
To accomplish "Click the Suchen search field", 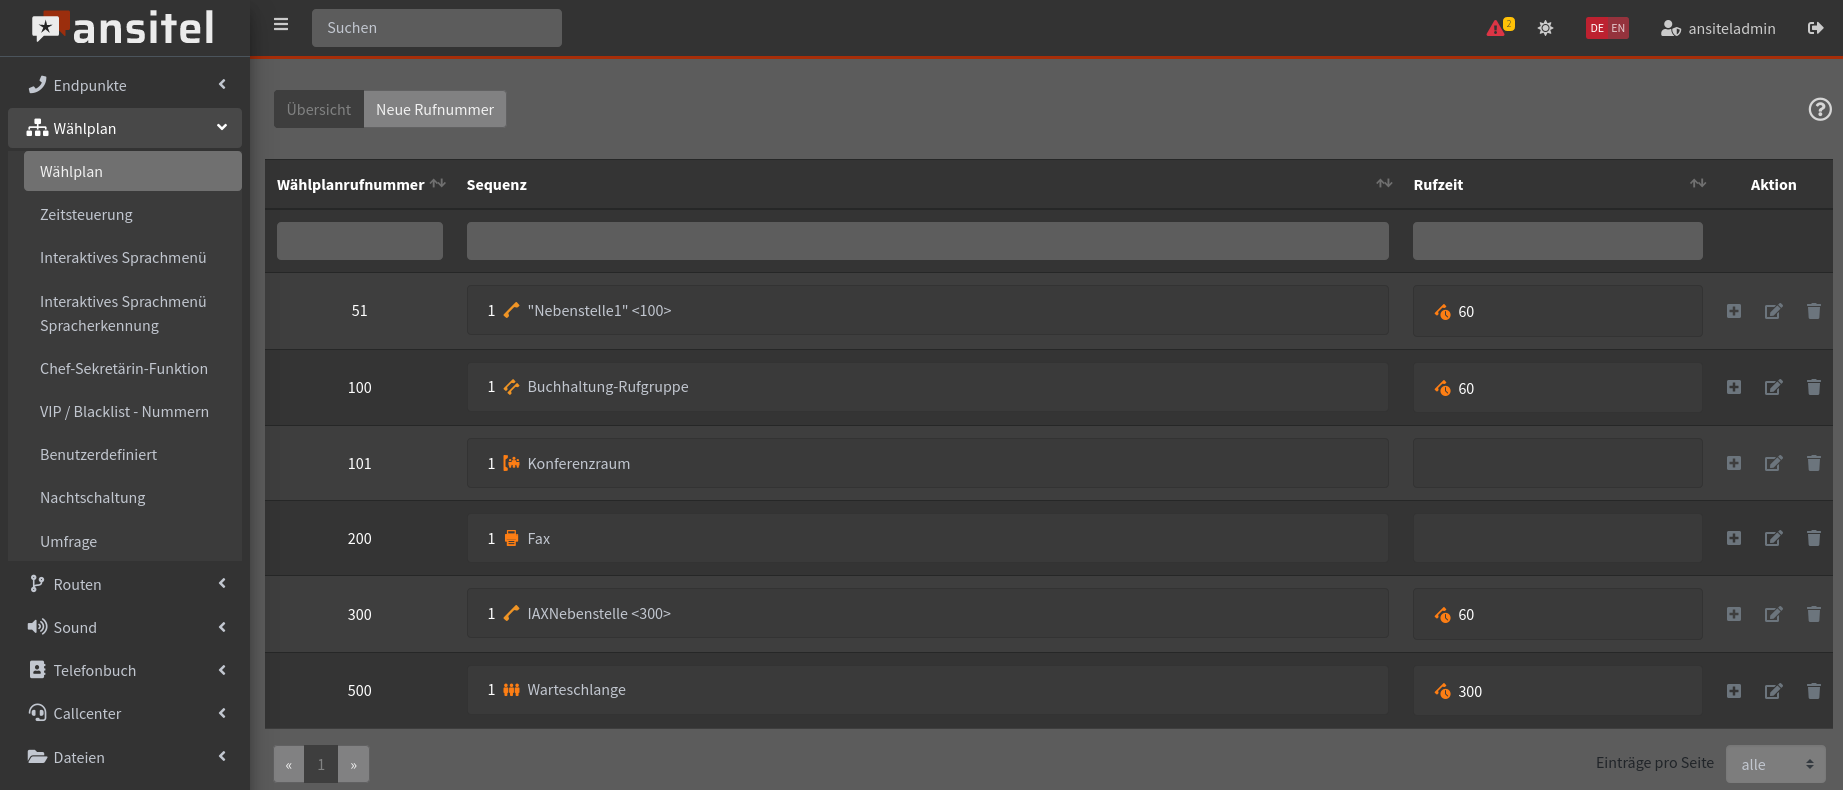I will point(437,28).
